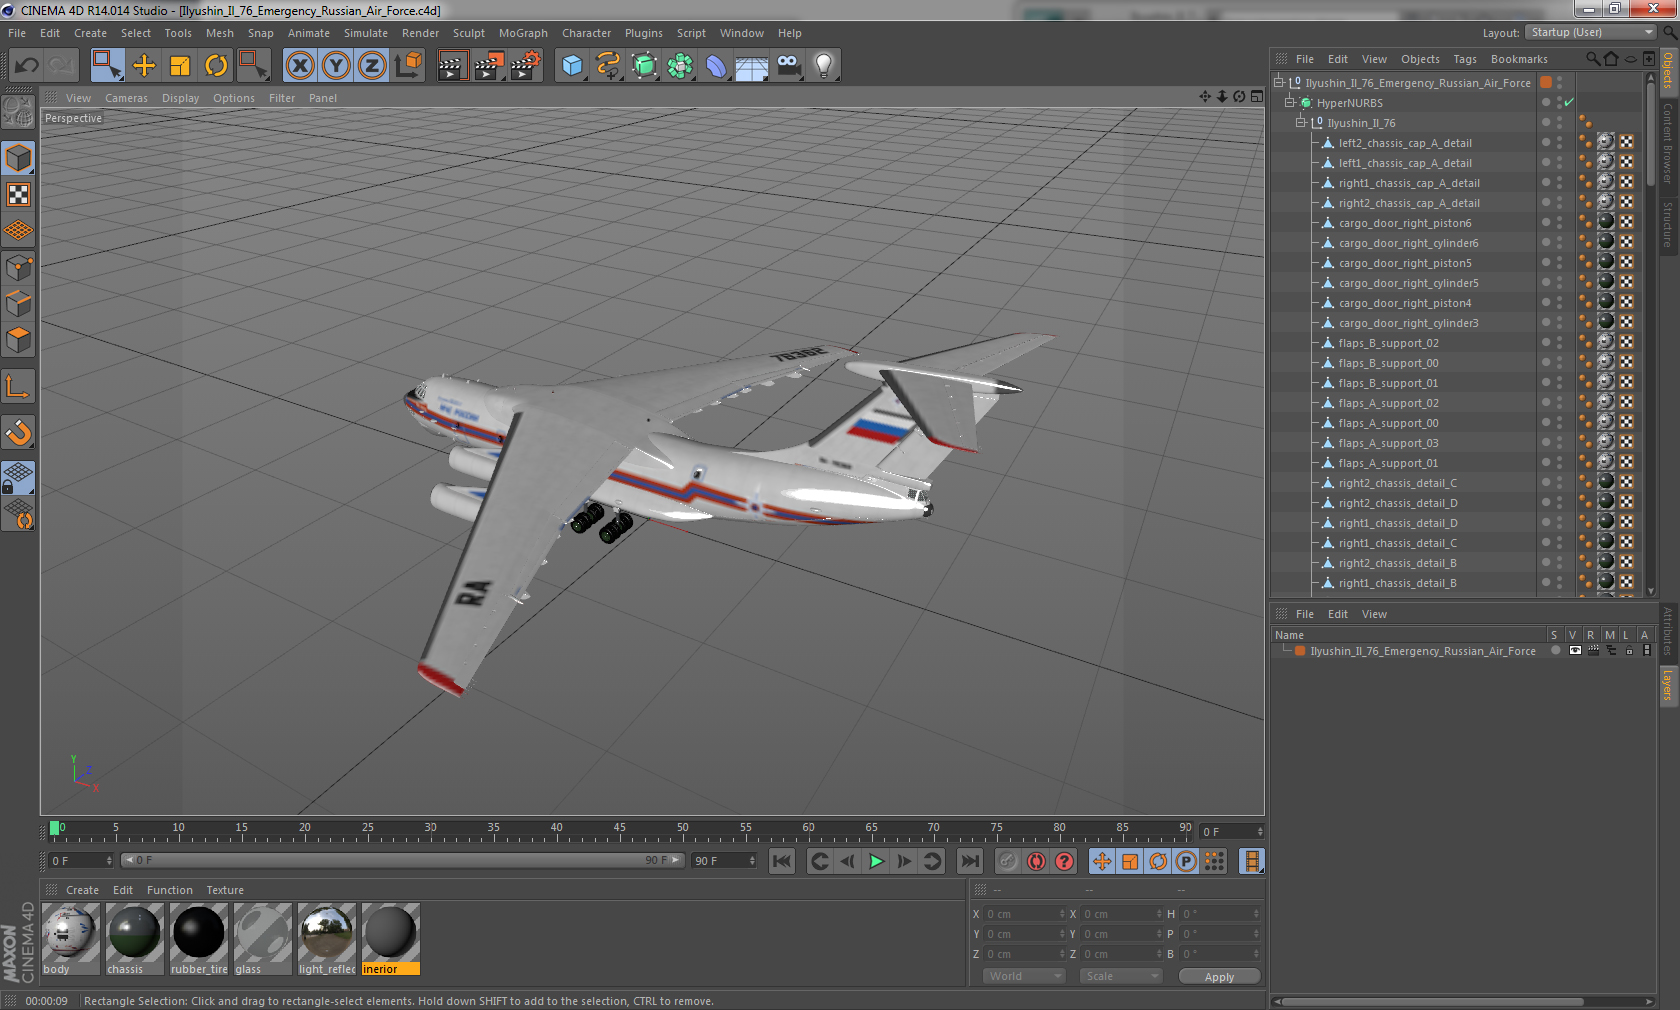Viewport: 1680px width, 1010px height.
Task: Select glass material swatch
Action: pyautogui.click(x=263, y=939)
